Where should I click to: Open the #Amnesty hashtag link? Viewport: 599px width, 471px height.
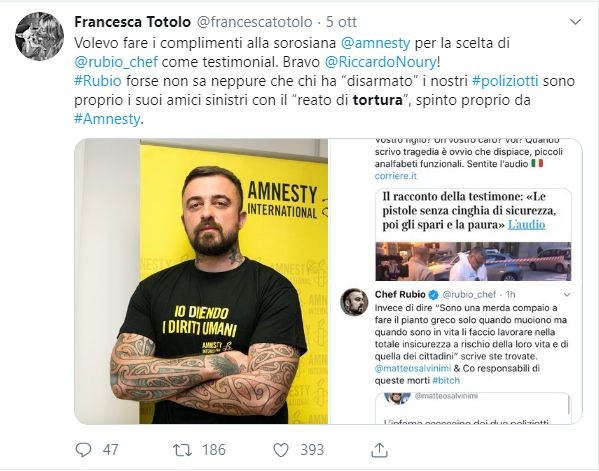pos(107,119)
